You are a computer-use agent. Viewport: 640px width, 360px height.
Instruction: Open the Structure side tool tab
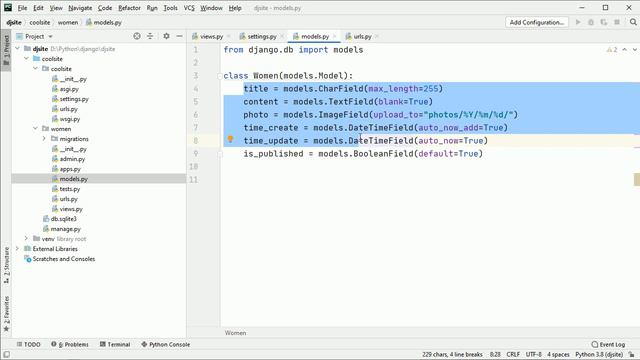coord(6,265)
